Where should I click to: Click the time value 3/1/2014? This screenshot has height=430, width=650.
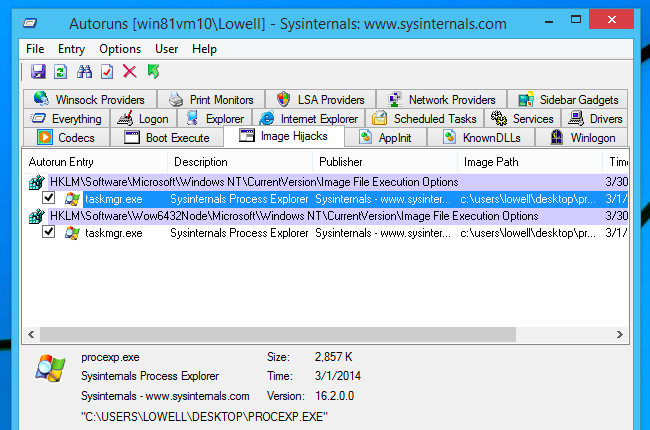click(x=337, y=376)
